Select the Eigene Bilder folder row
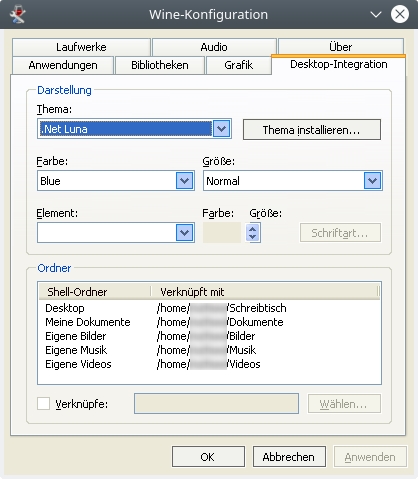 point(209,336)
